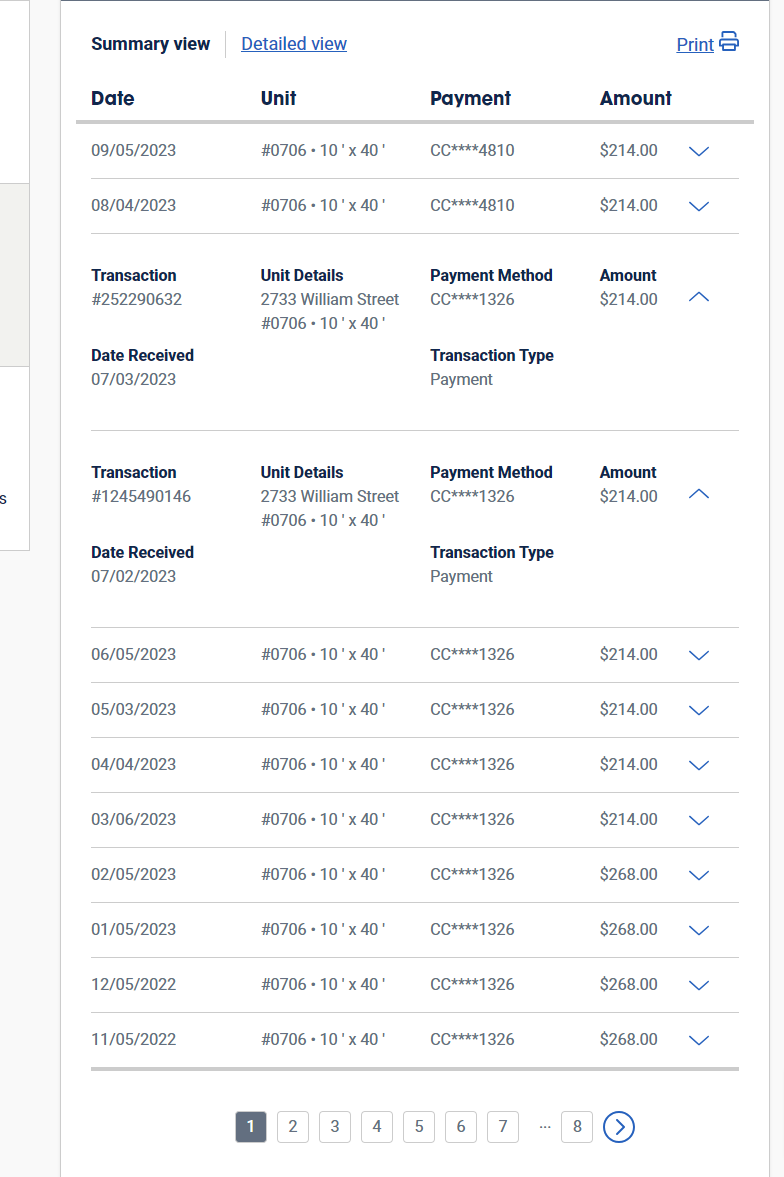Expand the 12/05/2022 payment row
The image size is (784, 1177).
pos(699,985)
